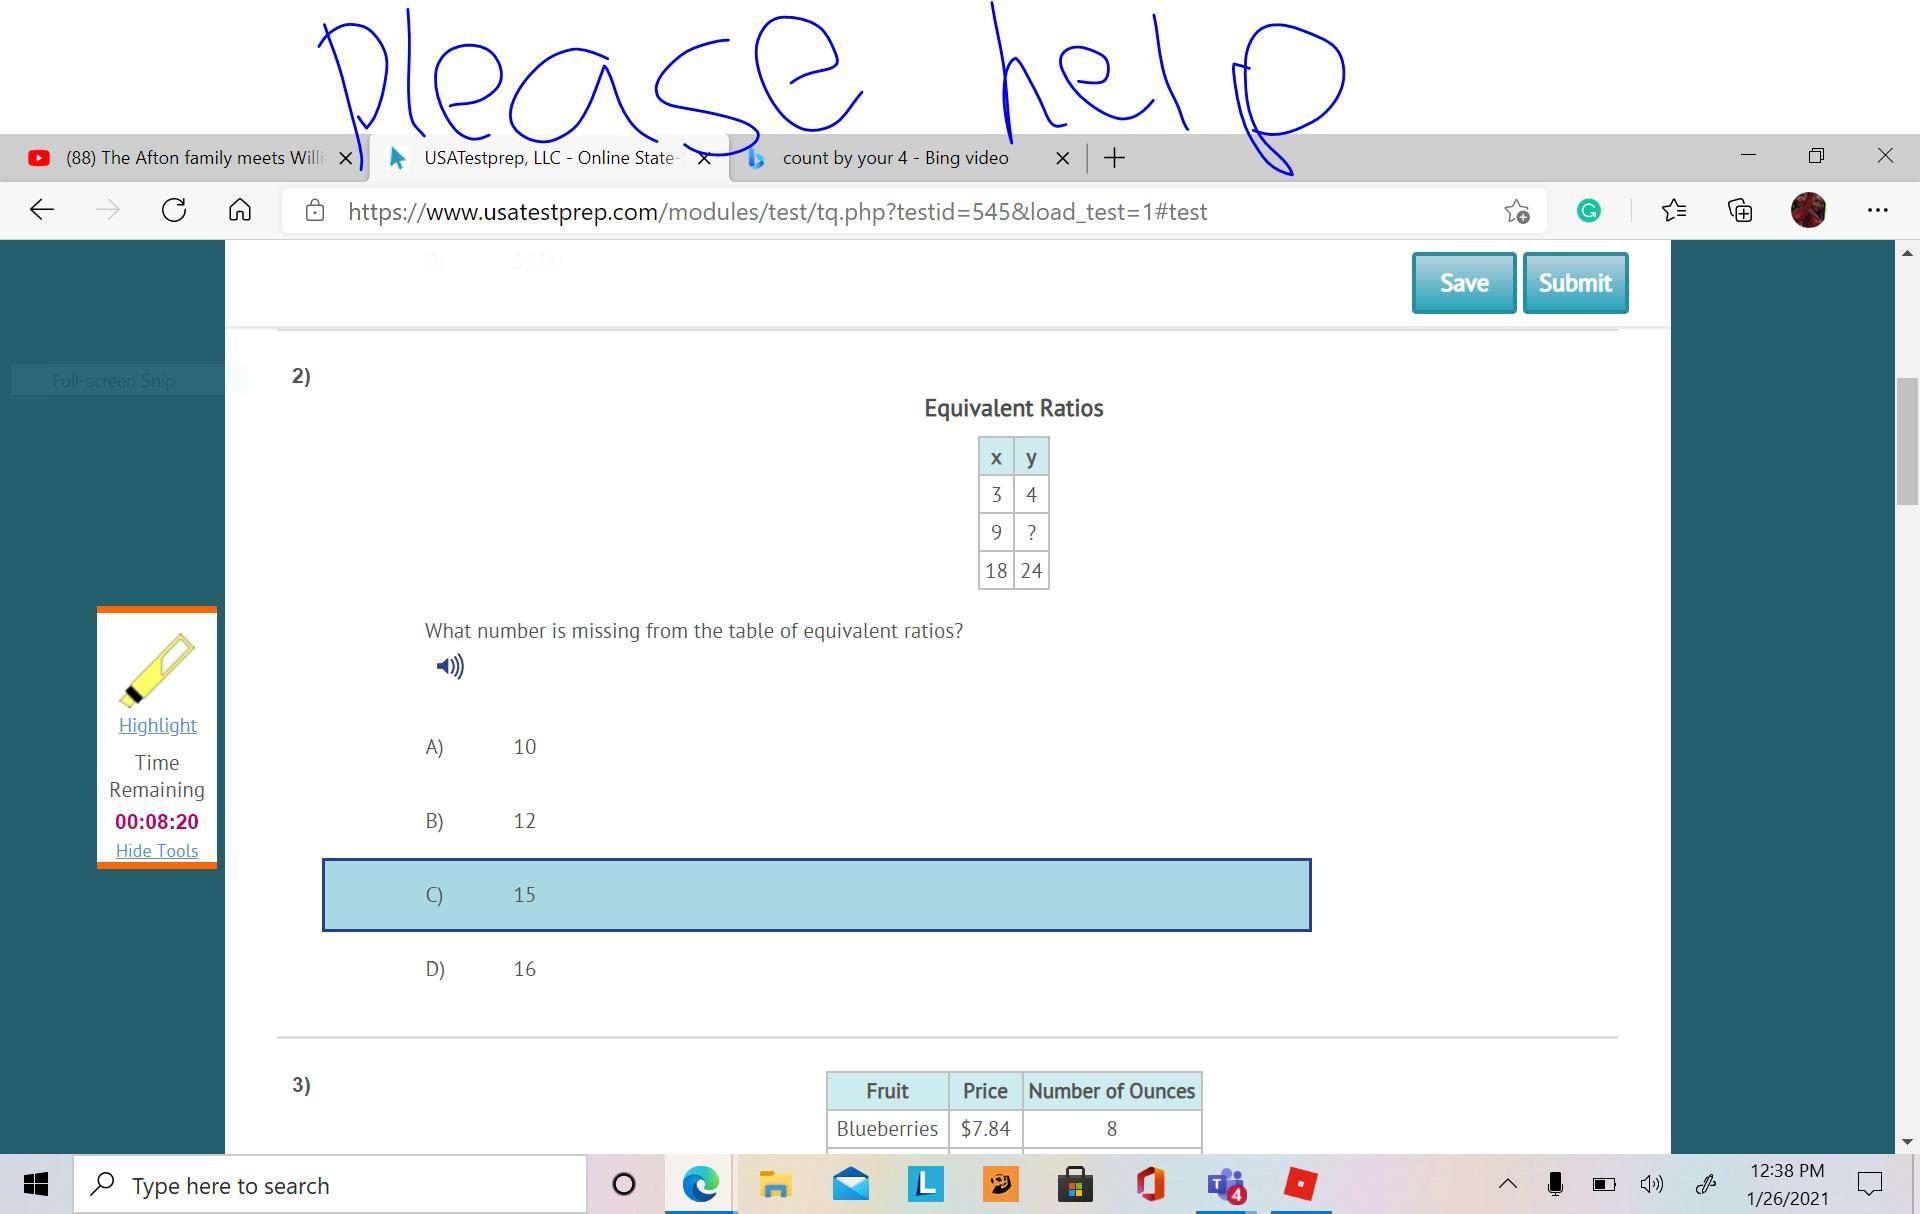Go to browser home page icon
1920x1214 pixels.
tap(240, 211)
